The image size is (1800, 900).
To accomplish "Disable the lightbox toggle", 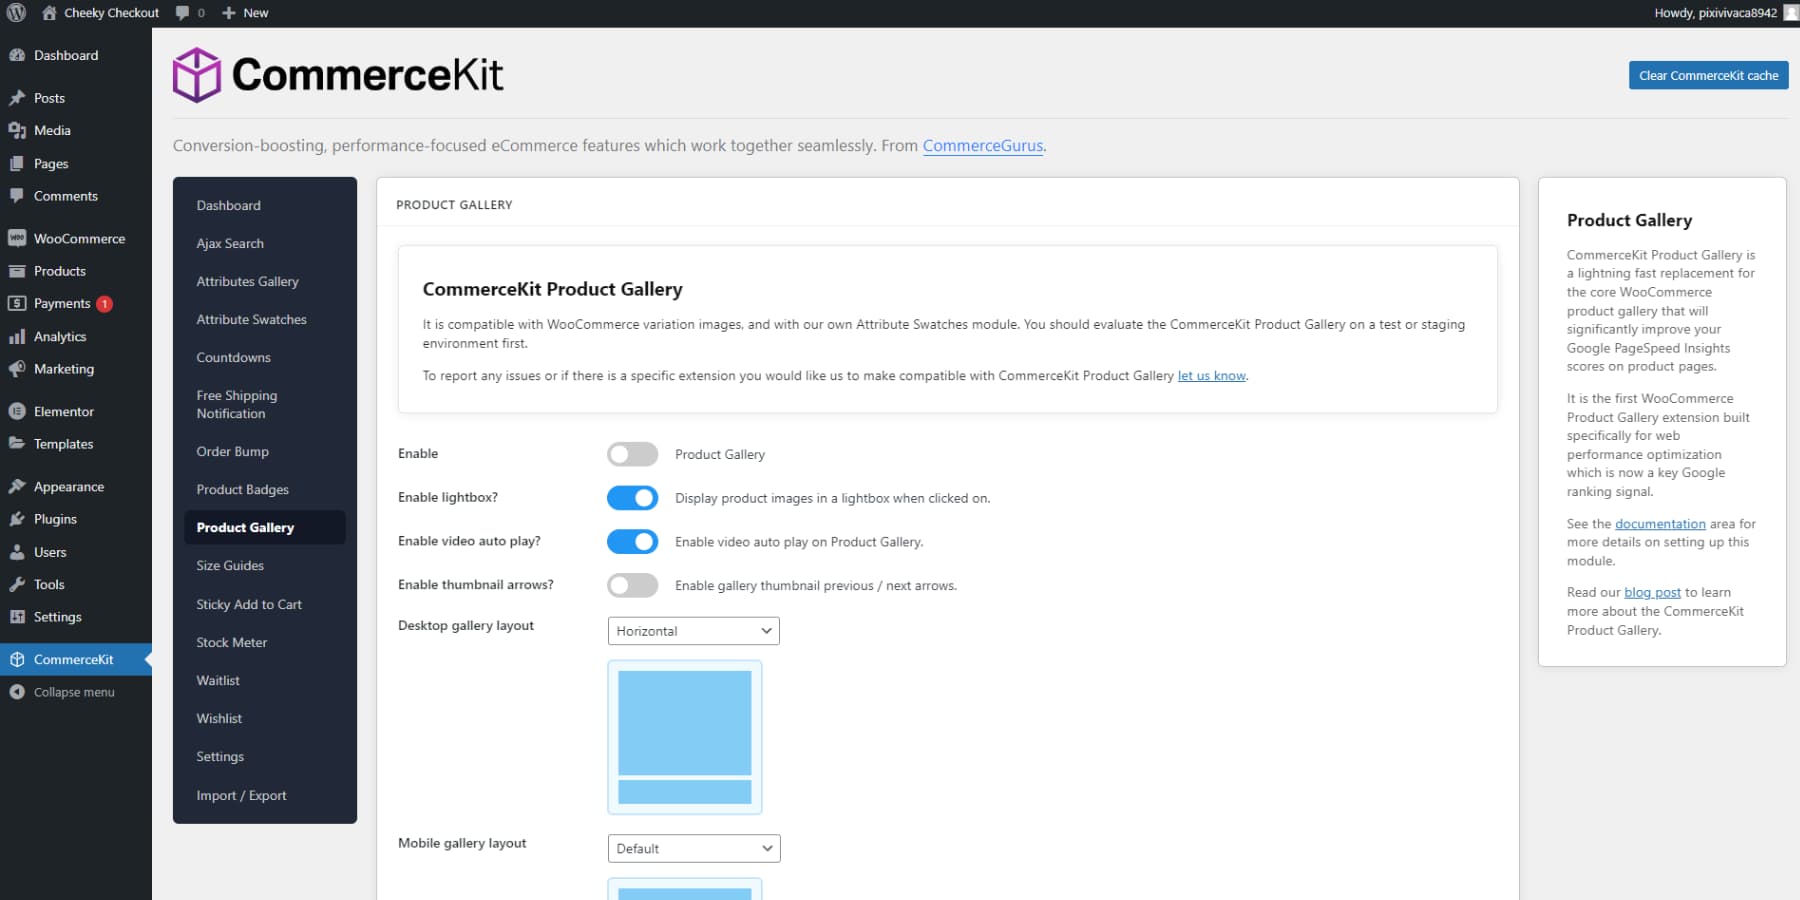I will tap(632, 497).
